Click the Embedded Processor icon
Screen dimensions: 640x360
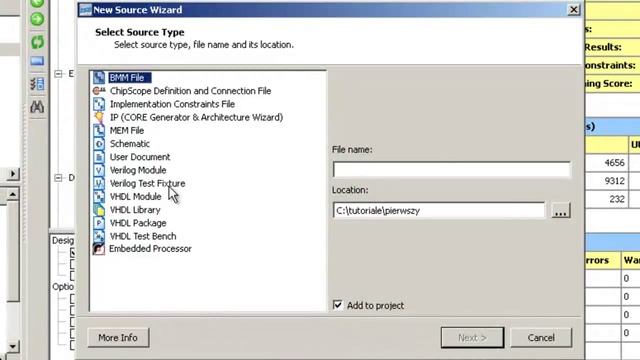coord(99,249)
